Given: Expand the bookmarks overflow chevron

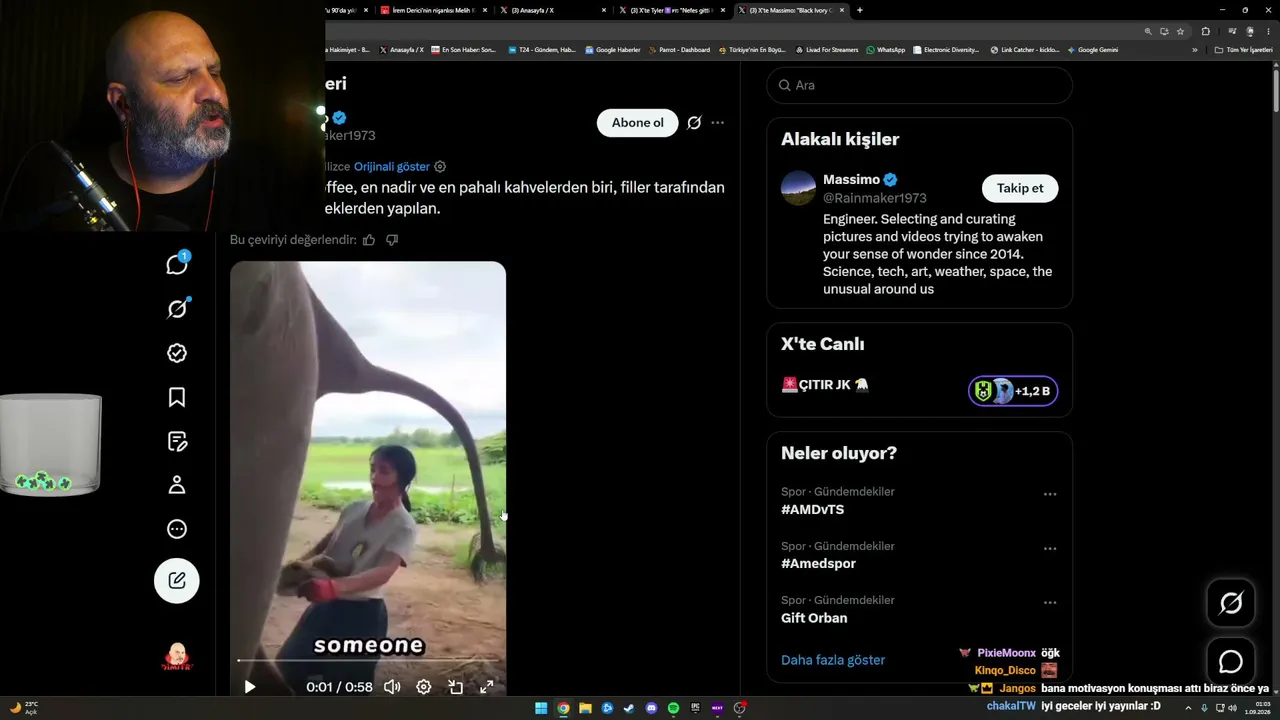Looking at the screenshot, I should (x=1194, y=50).
